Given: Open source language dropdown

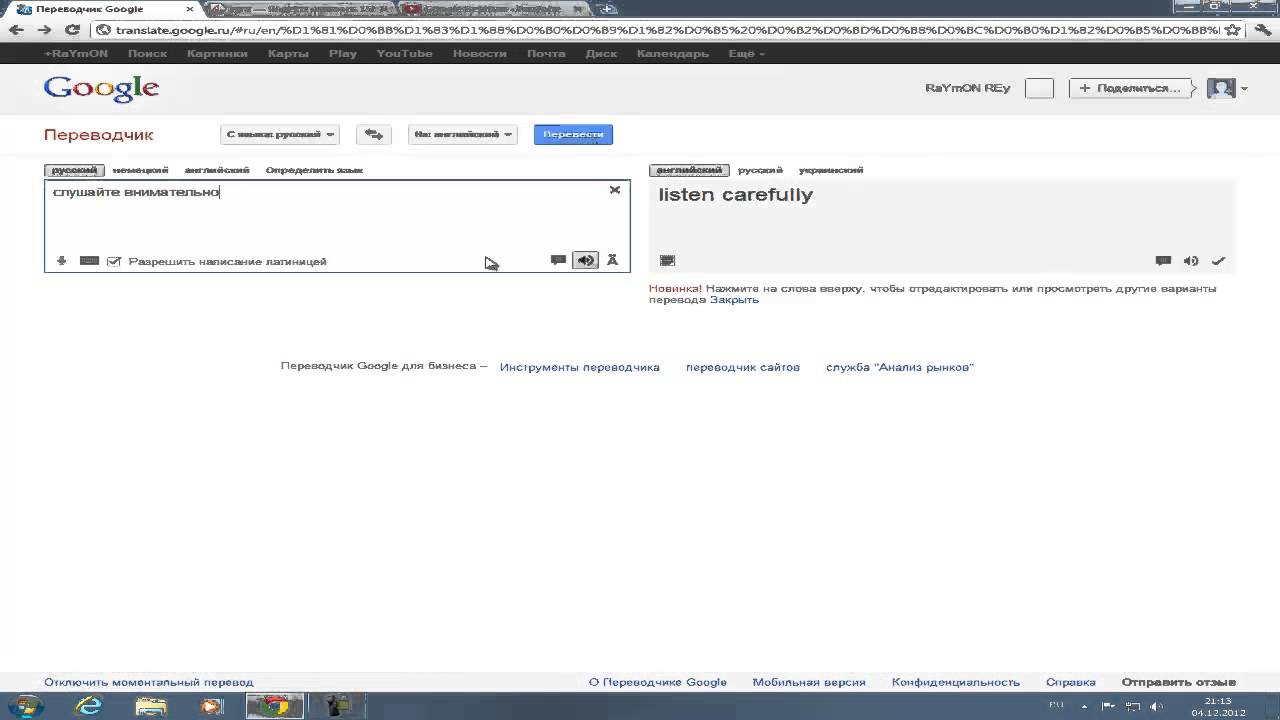Looking at the screenshot, I should pyautogui.click(x=280, y=134).
